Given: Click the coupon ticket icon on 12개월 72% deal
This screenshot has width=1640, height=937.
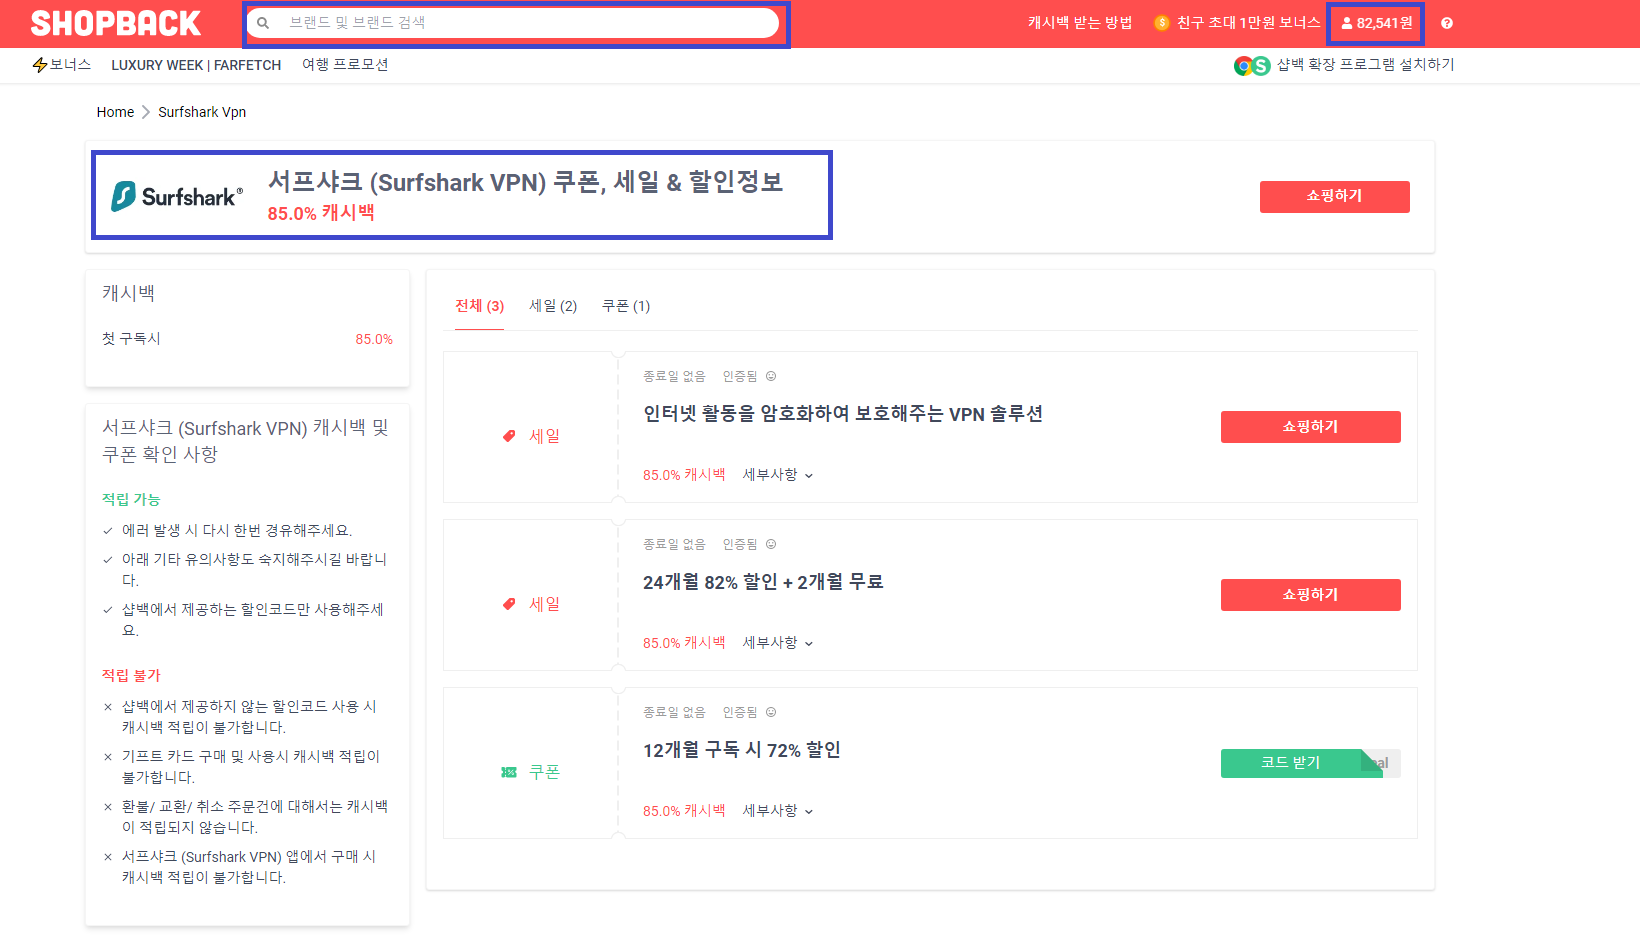Looking at the screenshot, I should pos(509,772).
